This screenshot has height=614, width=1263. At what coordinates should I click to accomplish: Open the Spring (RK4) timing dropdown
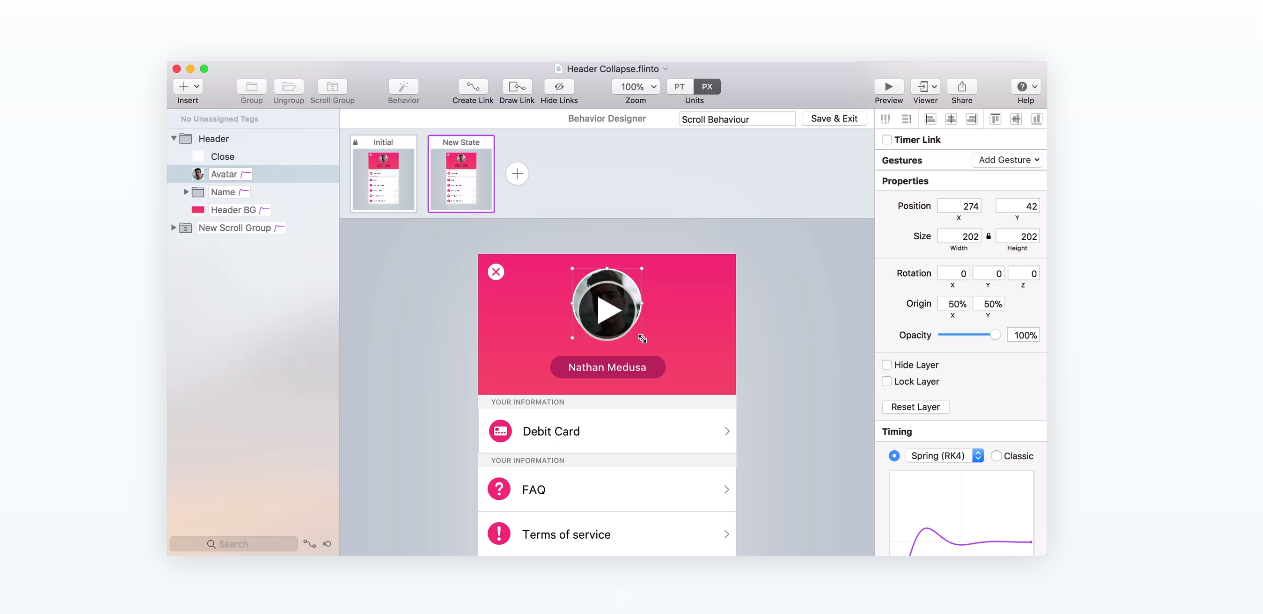point(944,456)
